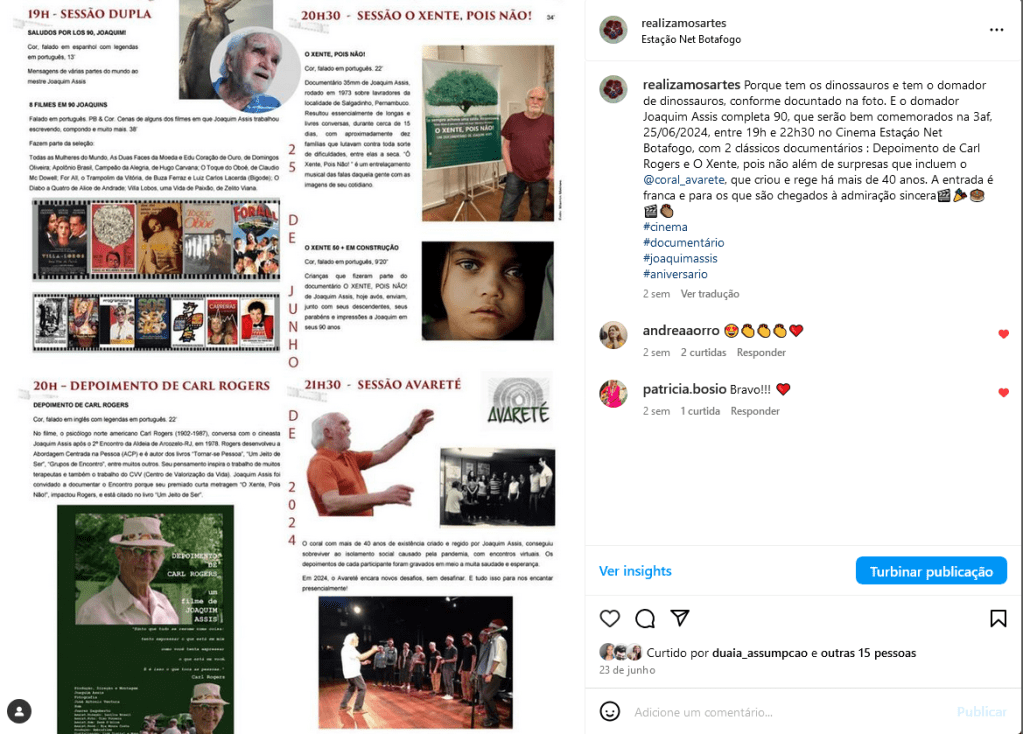Save the post with the bookmark icon
This screenshot has width=1023, height=734.
(998, 618)
